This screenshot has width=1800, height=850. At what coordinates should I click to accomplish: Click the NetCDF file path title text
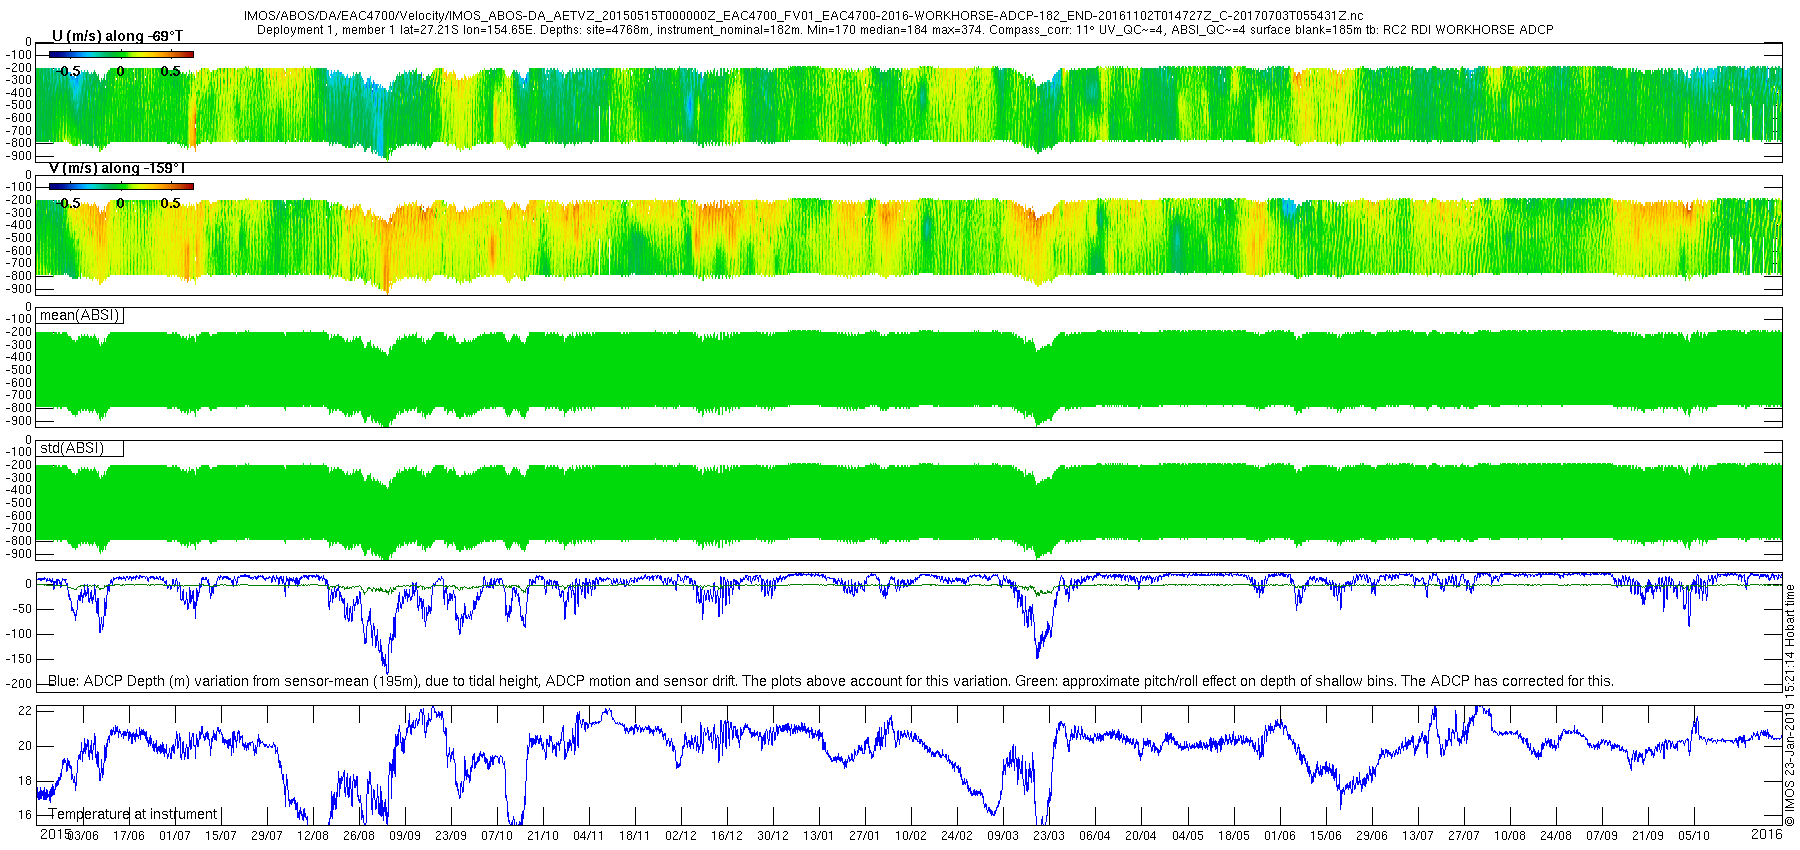tap(803, 16)
